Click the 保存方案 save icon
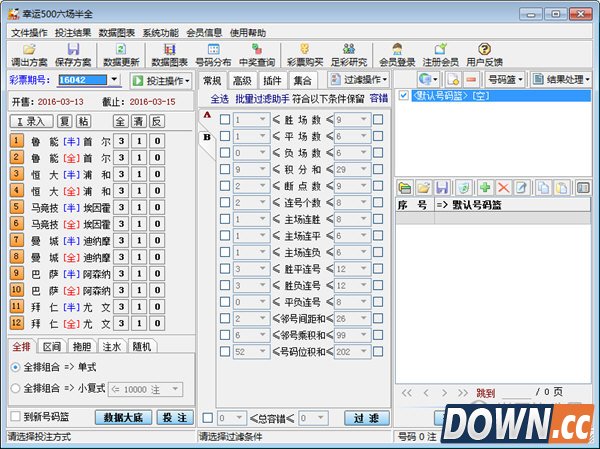The height and width of the screenshot is (449, 600). click(73, 55)
